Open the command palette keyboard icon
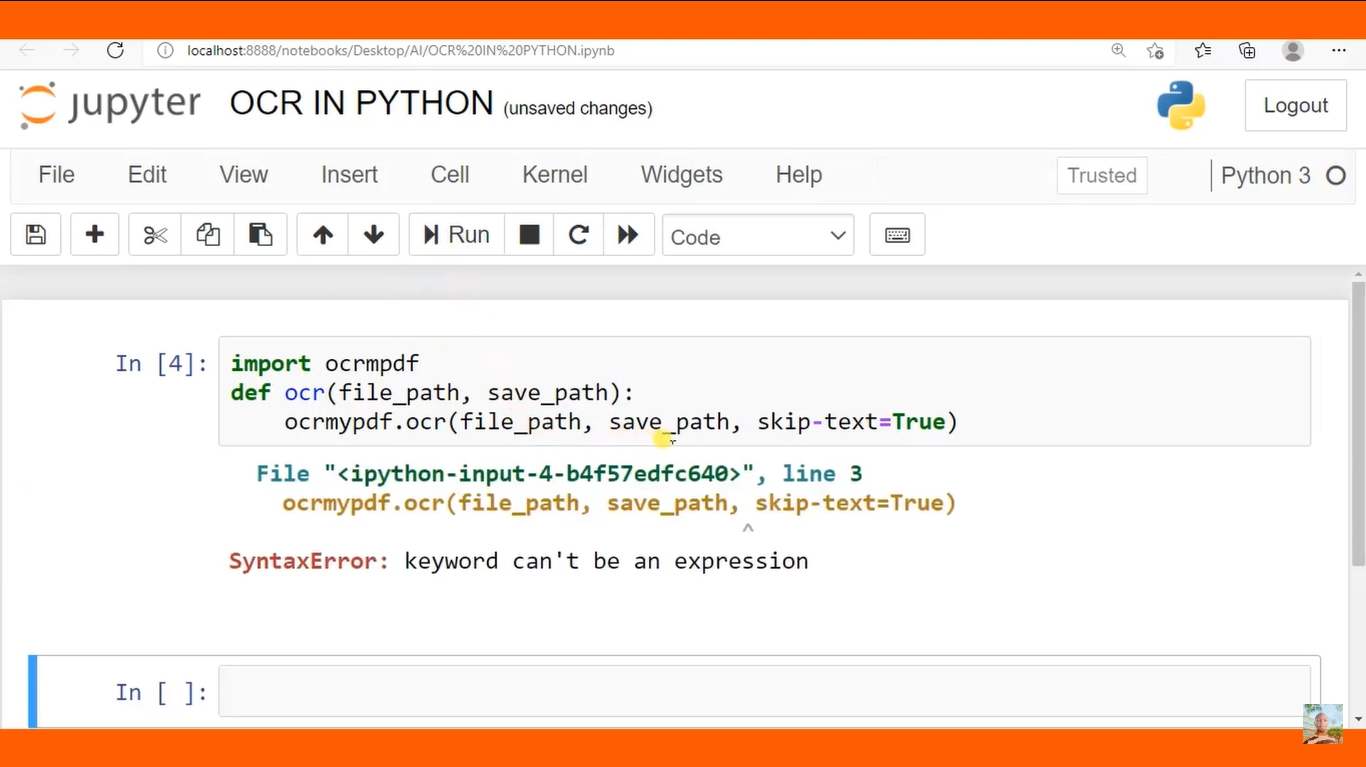 point(897,235)
